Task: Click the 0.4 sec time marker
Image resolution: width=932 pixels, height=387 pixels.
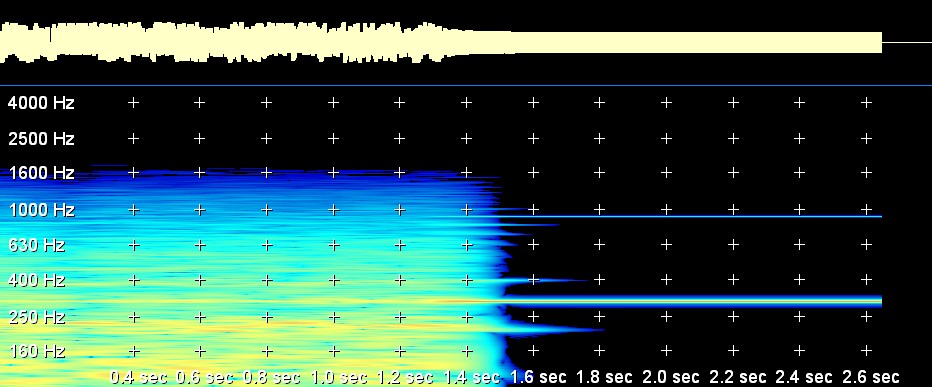Action: pyautogui.click(x=138, y=377)
